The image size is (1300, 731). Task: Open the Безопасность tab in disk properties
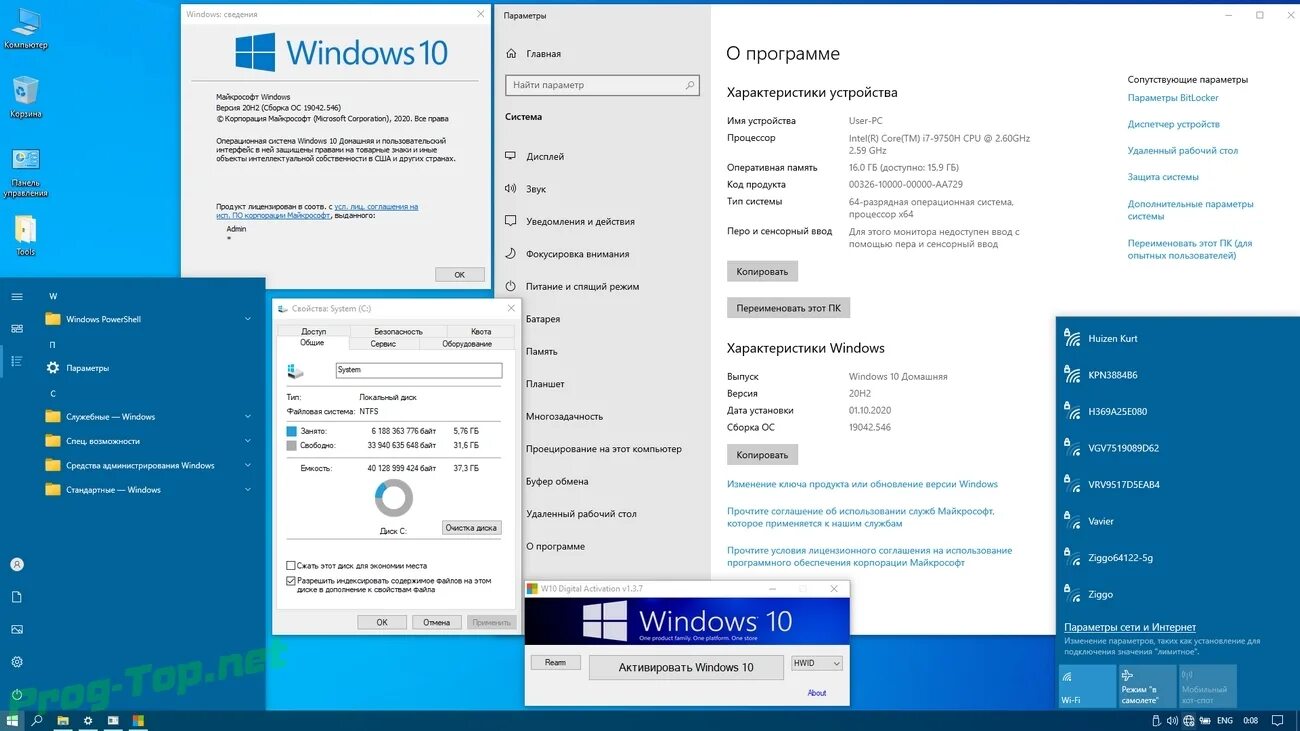click(398, 331)
